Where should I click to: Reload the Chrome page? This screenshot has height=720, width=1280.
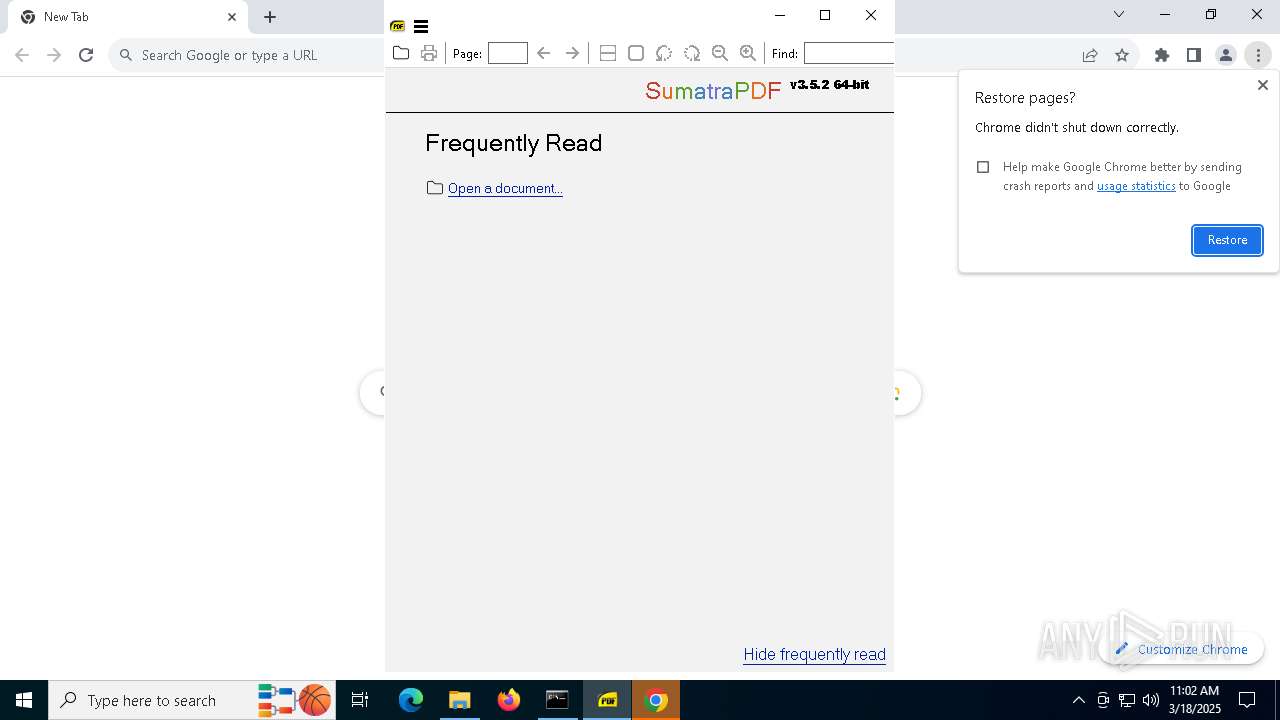pyautogui.click(x=86, y=55)
